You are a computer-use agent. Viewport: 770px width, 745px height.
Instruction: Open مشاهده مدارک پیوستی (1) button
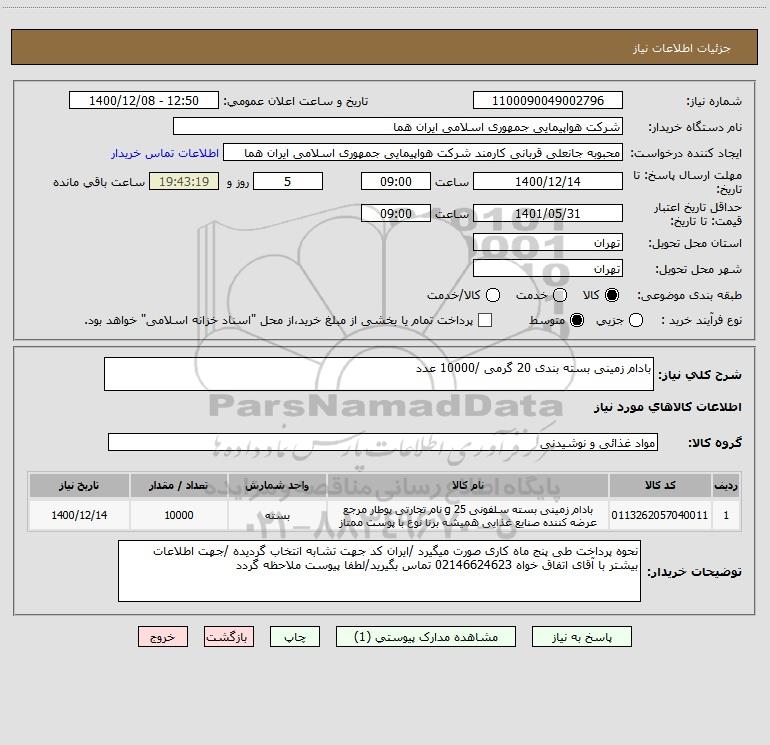(426, 637)
